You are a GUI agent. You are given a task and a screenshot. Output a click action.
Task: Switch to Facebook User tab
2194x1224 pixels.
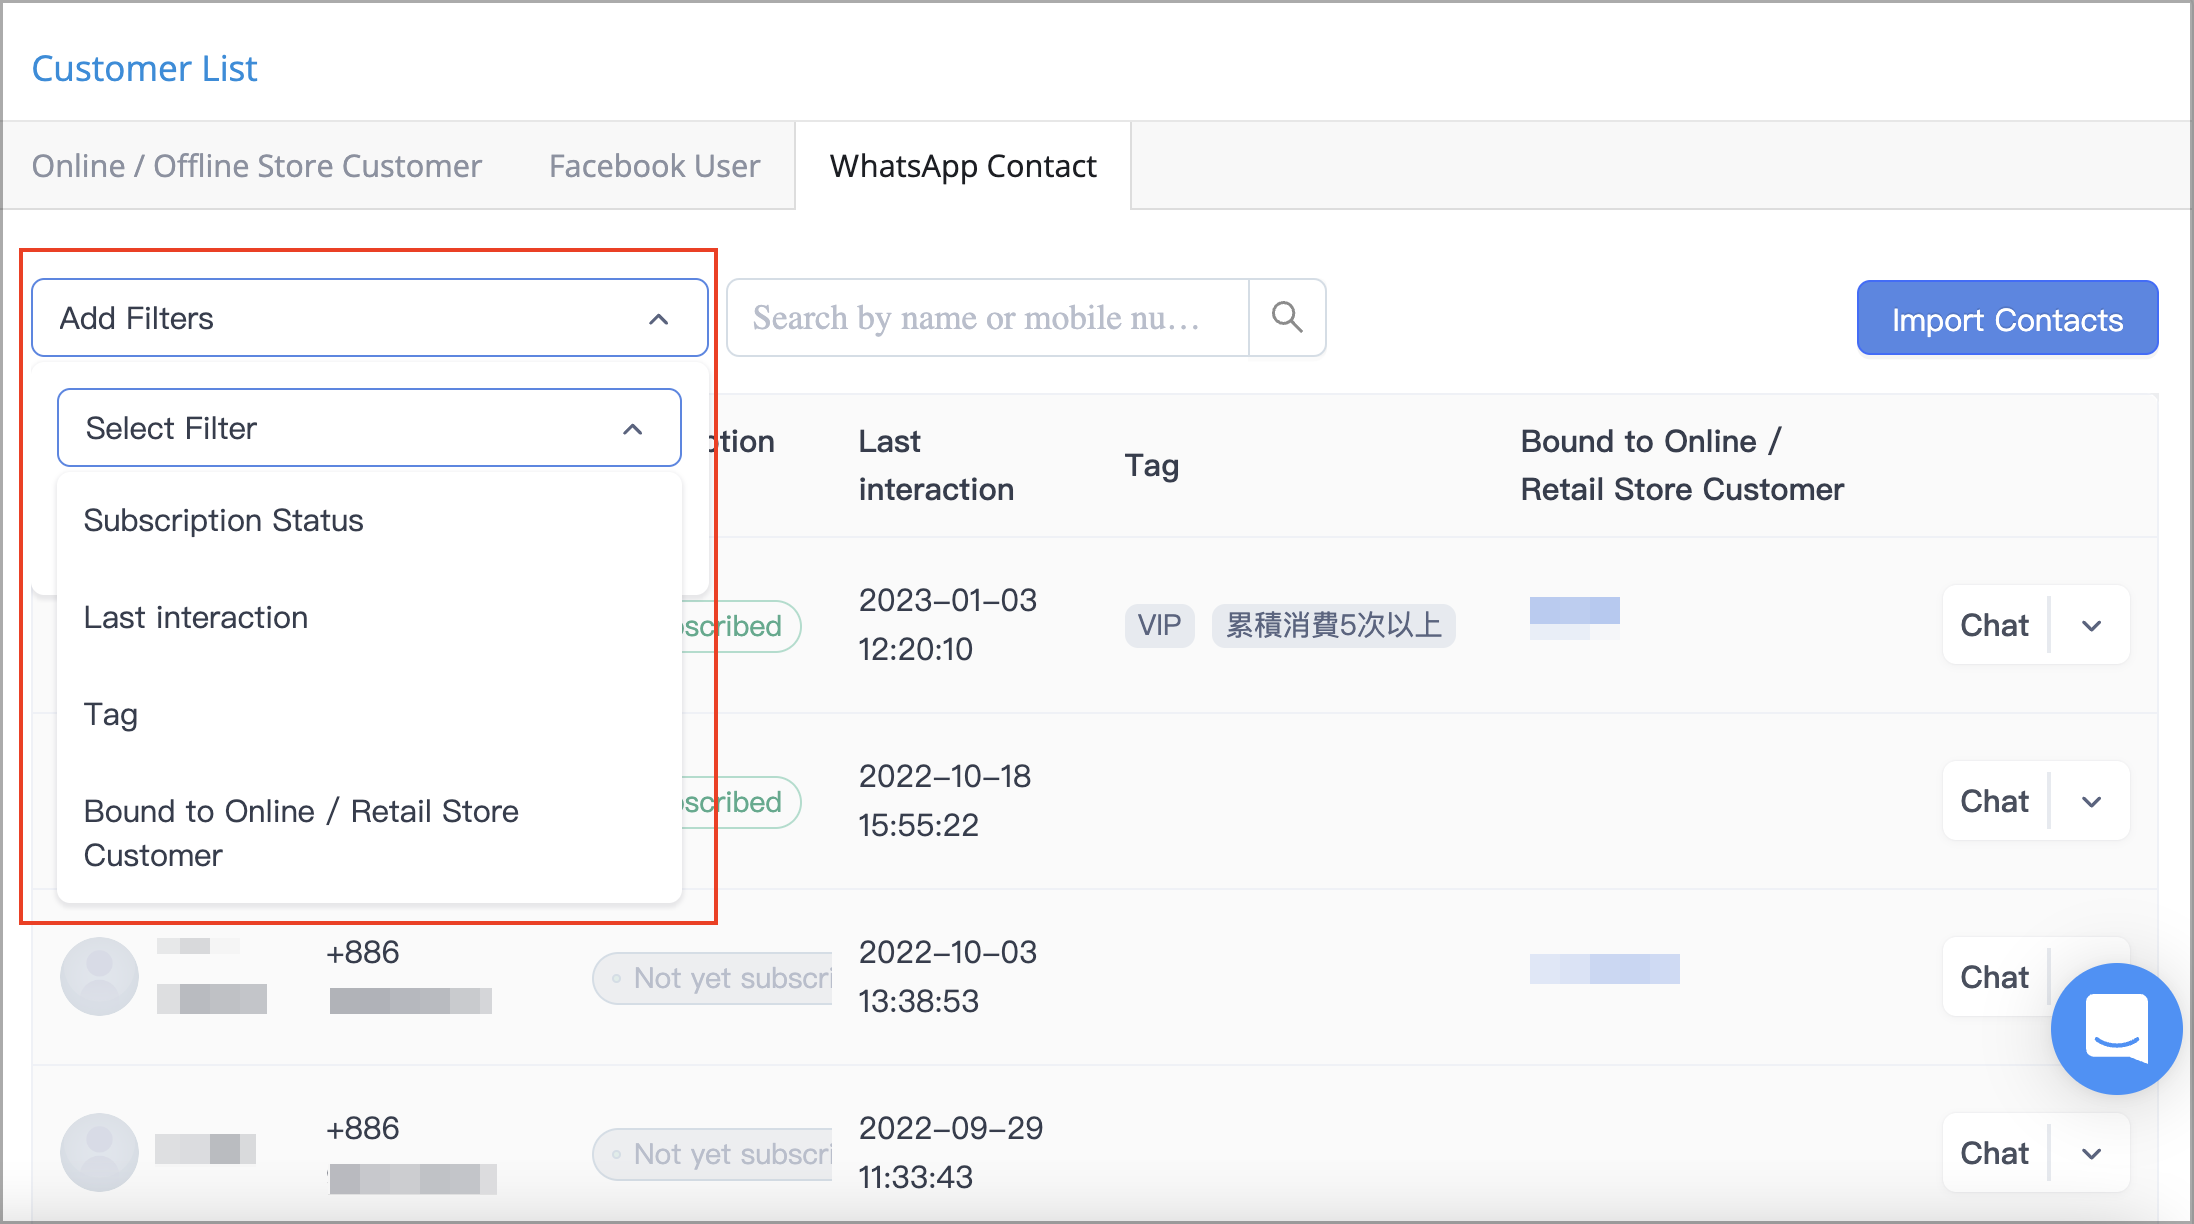[x=655, y=166]
